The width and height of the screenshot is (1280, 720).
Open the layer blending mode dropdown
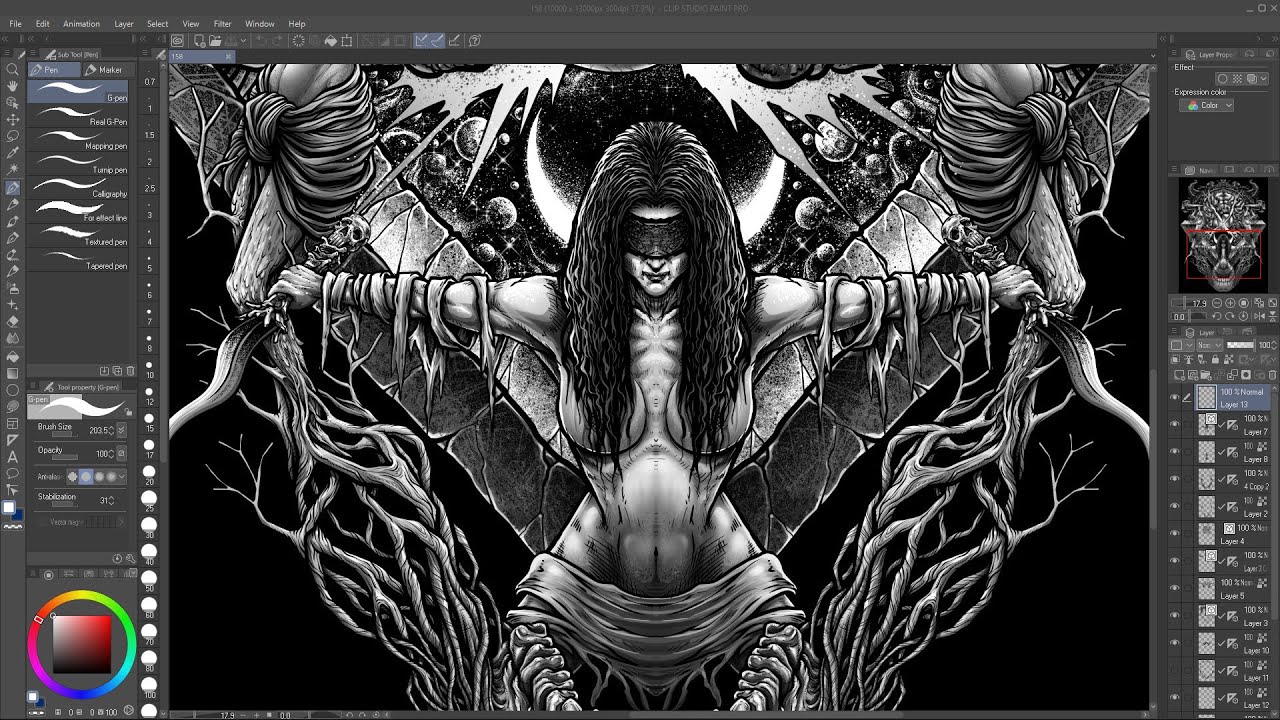(x=1210, y=345)
